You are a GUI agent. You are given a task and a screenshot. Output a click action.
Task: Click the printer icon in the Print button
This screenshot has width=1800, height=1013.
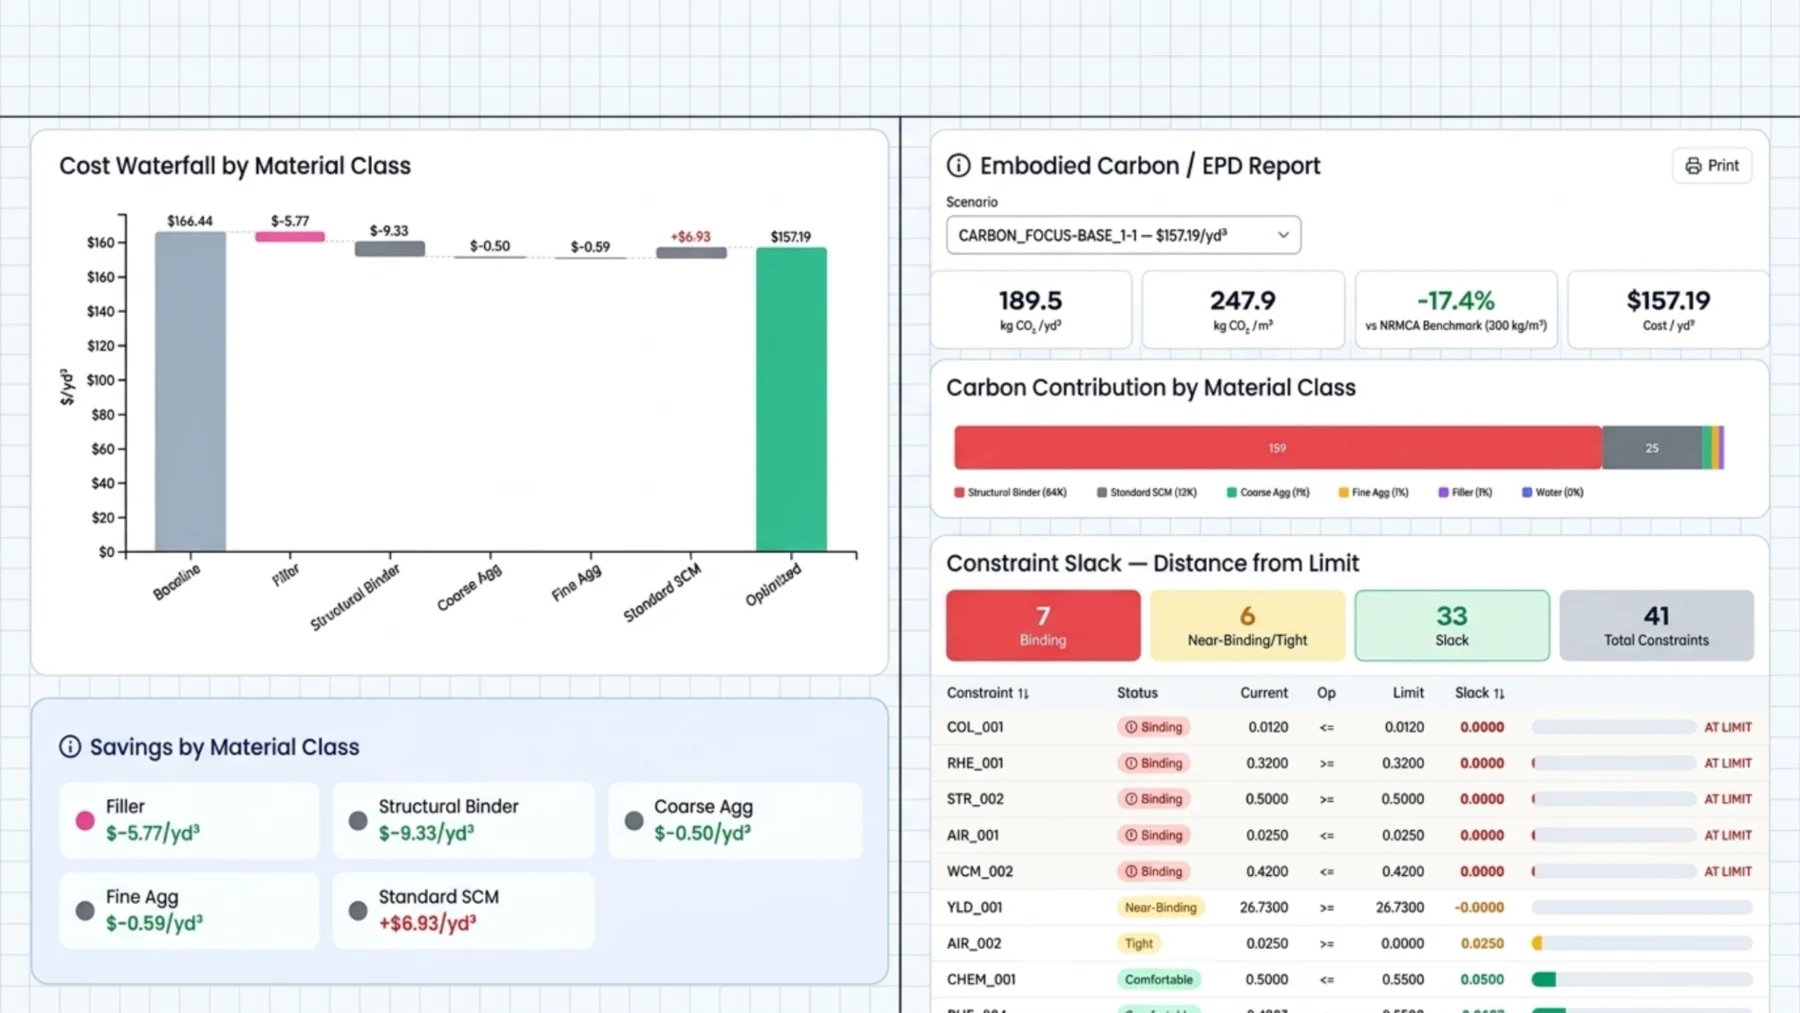pyautogui.click(x=1693, y=166)
